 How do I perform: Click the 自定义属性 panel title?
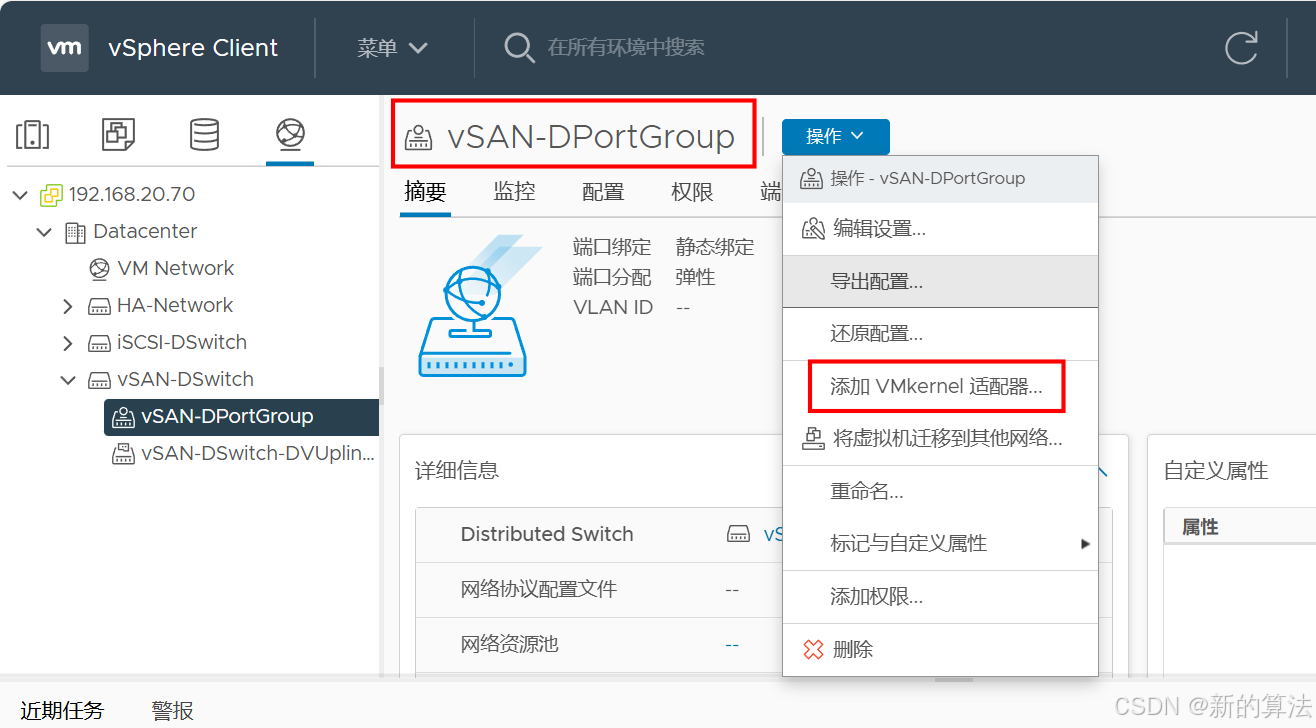tap(1216, 470)
